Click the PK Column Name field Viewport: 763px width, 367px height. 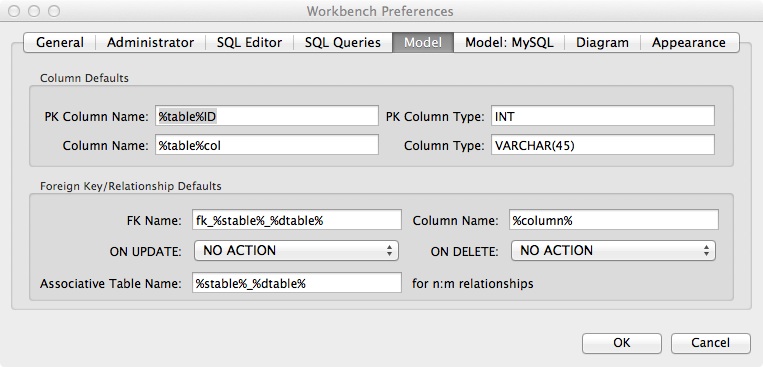point(267,116)
